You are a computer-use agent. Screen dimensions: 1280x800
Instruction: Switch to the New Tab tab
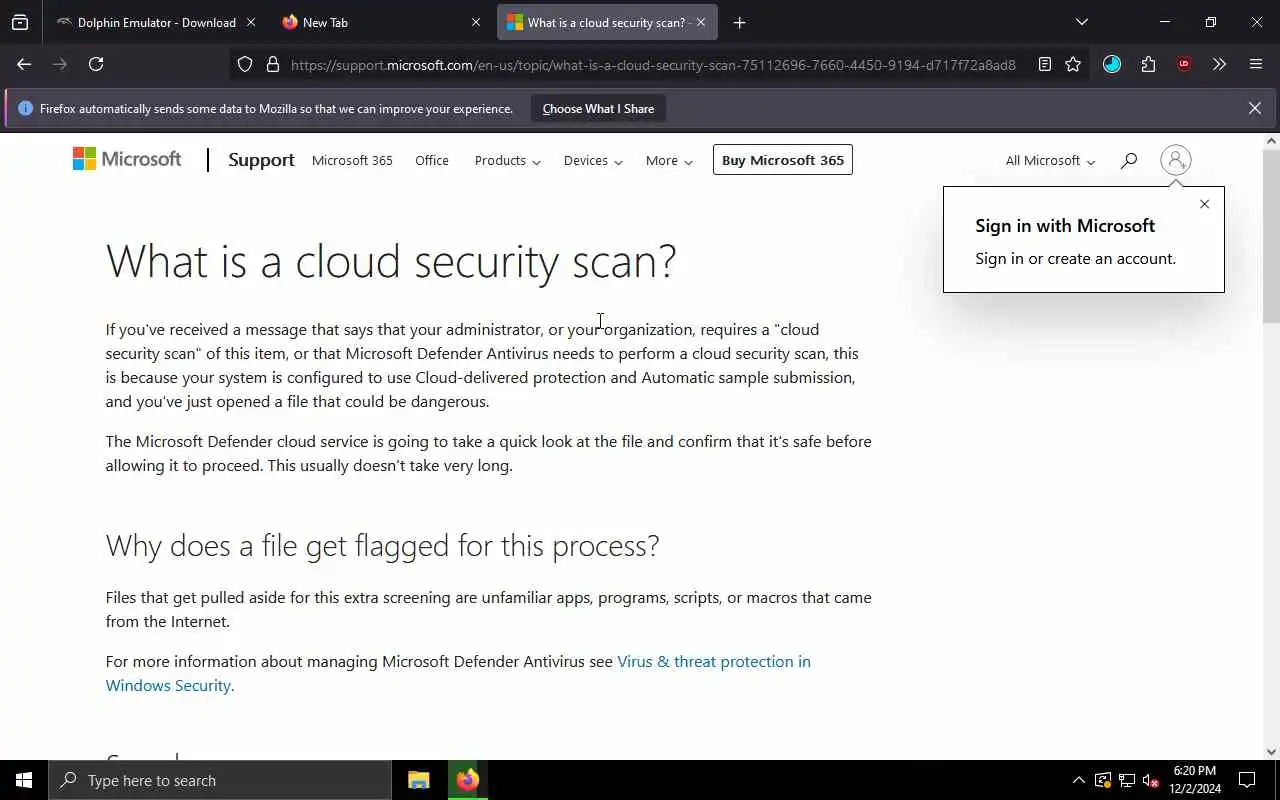click(380, 22)
